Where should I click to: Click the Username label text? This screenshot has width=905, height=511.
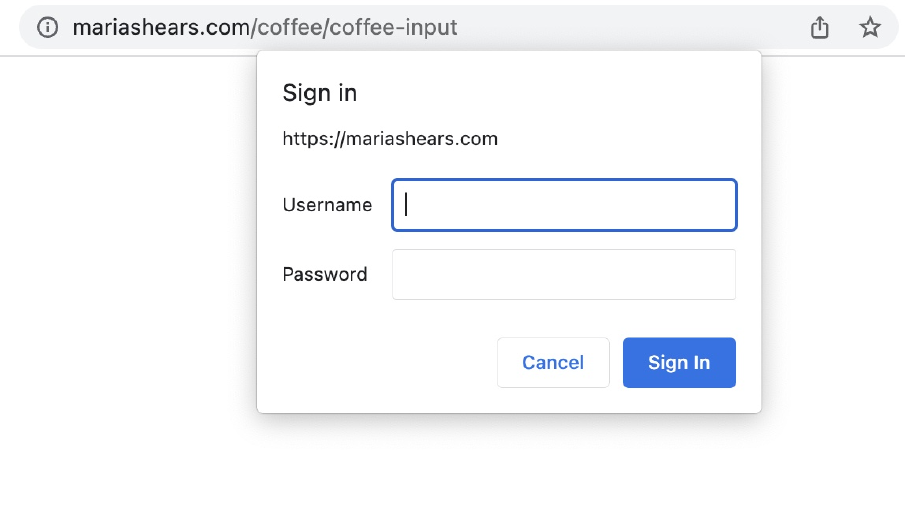coord(327,205)
